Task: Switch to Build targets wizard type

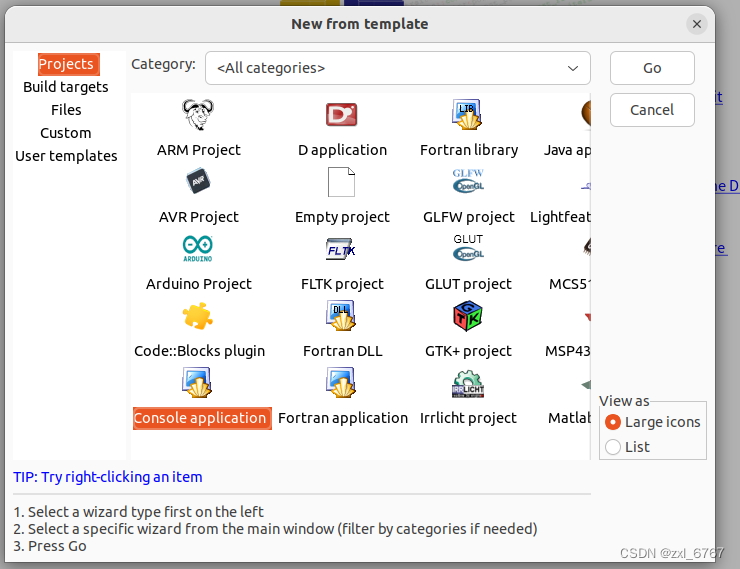Action: click(x=66, y=87)
